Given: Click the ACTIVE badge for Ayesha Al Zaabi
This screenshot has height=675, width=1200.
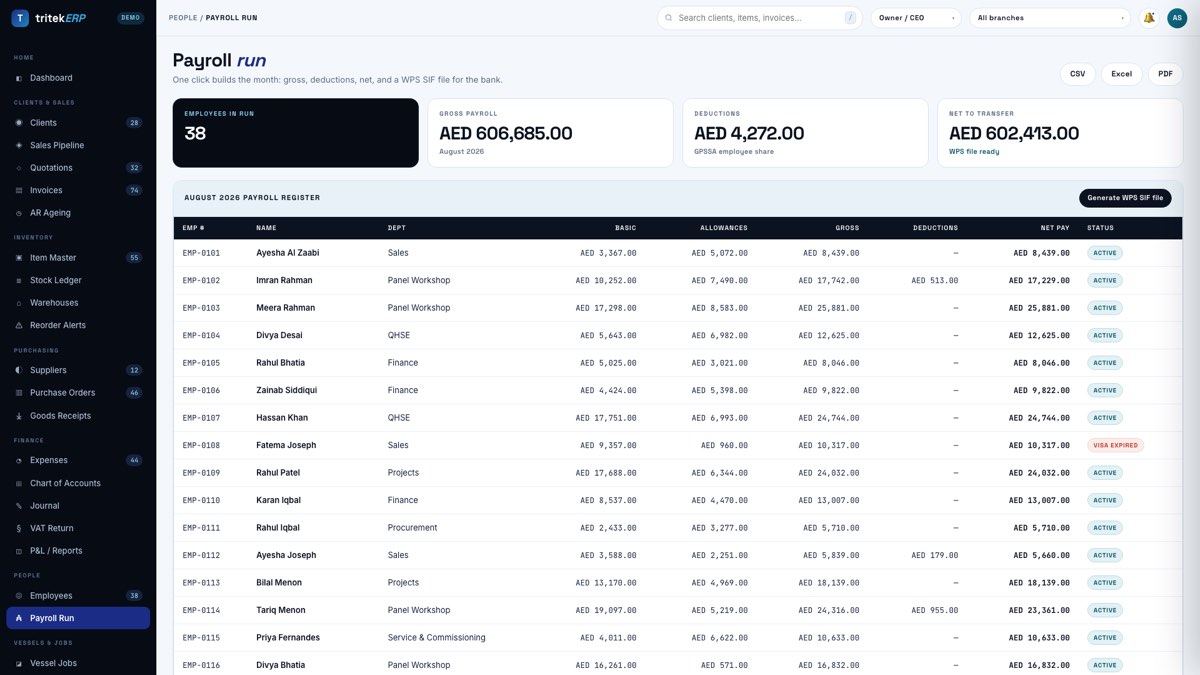Looking at the screenshot, I should click(1105, 253).
